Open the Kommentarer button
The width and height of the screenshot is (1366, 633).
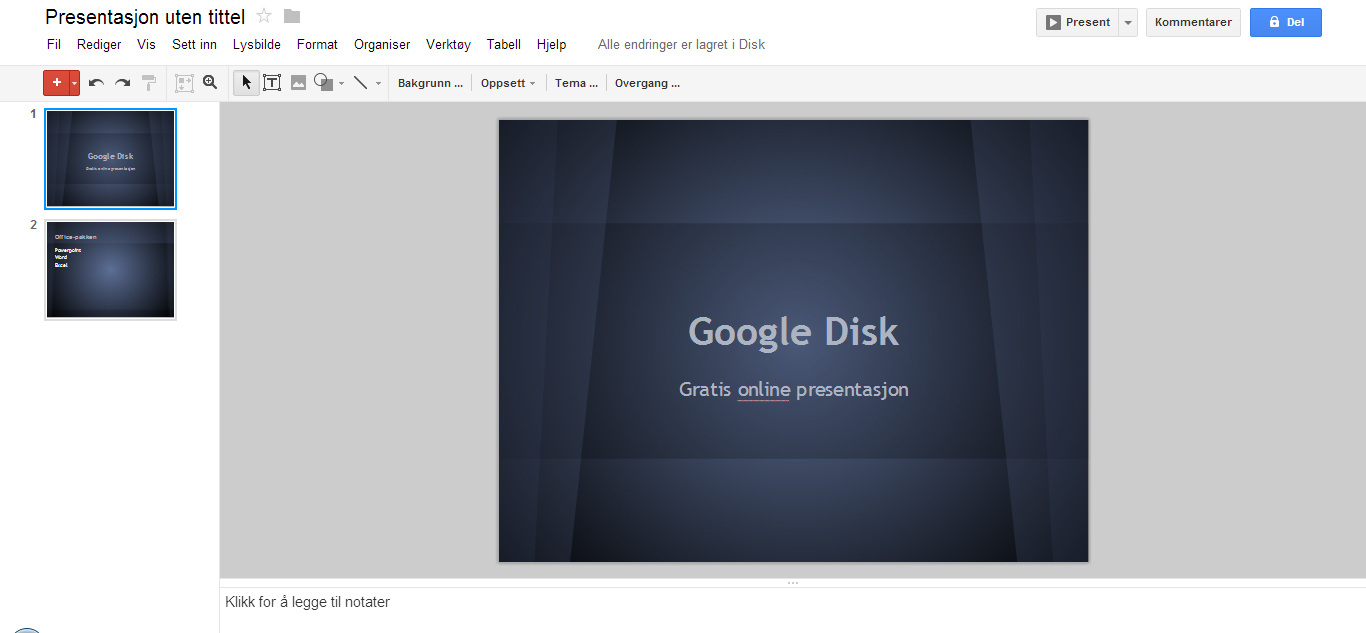1193,22
